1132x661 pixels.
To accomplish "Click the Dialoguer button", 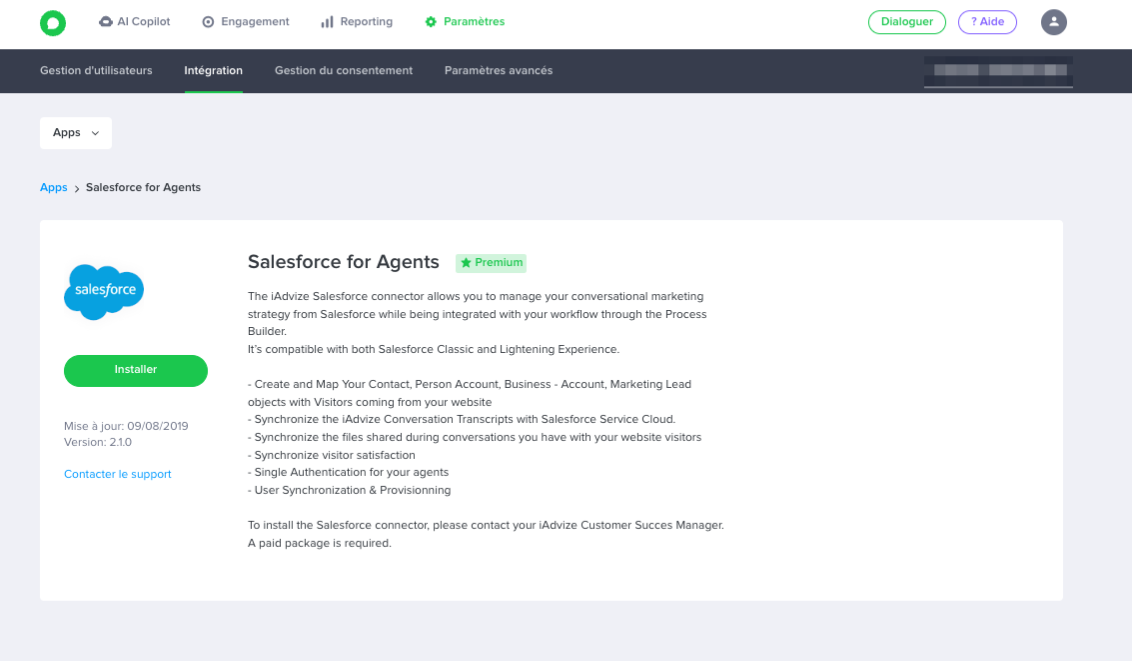I will click(907, 22).
